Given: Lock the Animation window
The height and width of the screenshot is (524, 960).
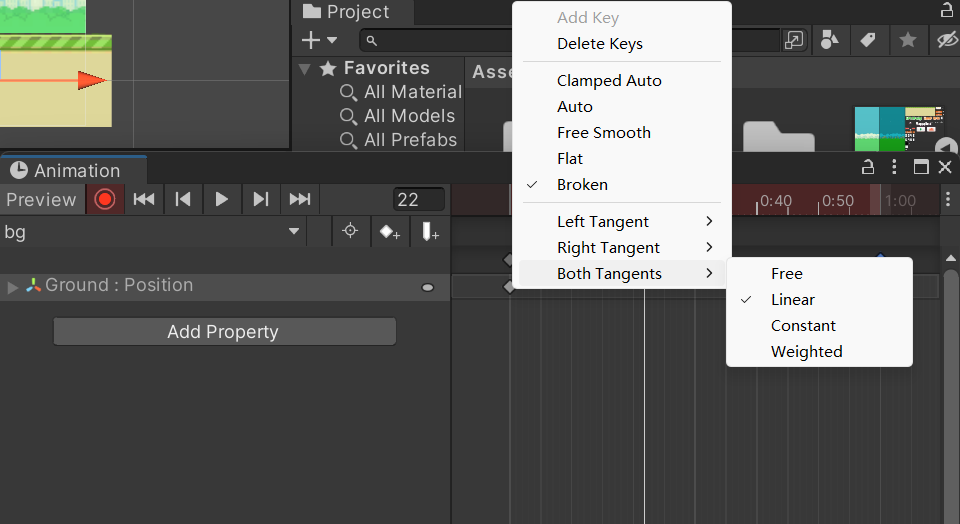Looking at the screenshot, I should (x=868, y=167).
